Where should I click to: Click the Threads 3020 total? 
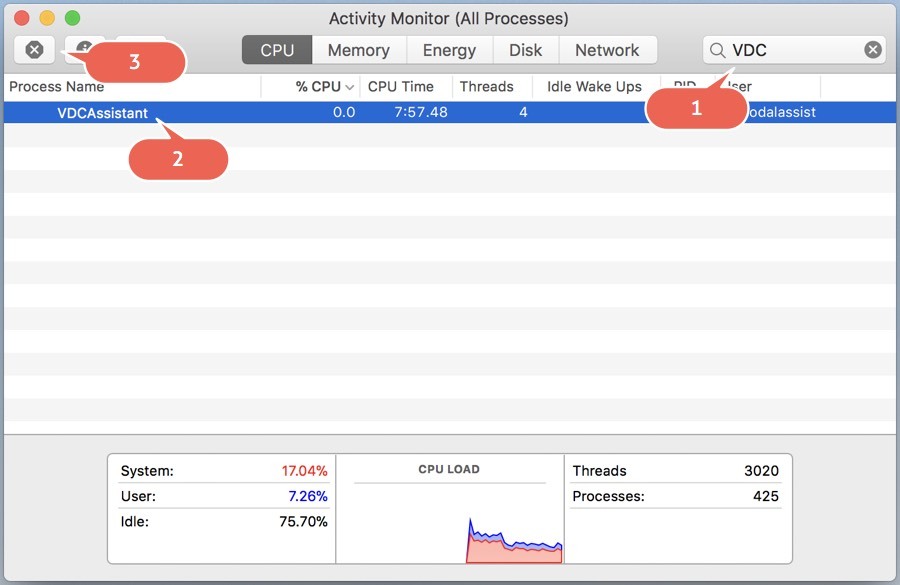[x=761, y=471]
